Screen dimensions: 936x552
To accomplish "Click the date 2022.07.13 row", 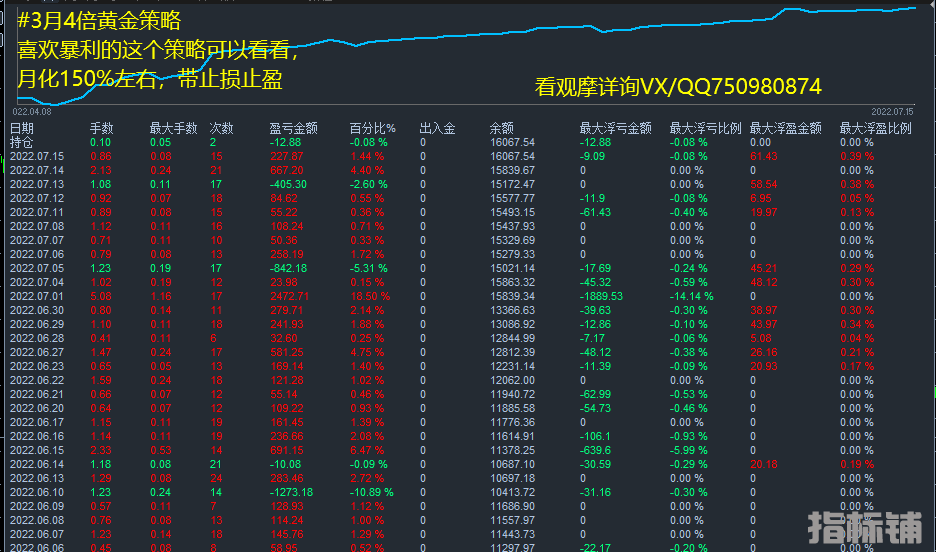I will [x=37, y=184].
